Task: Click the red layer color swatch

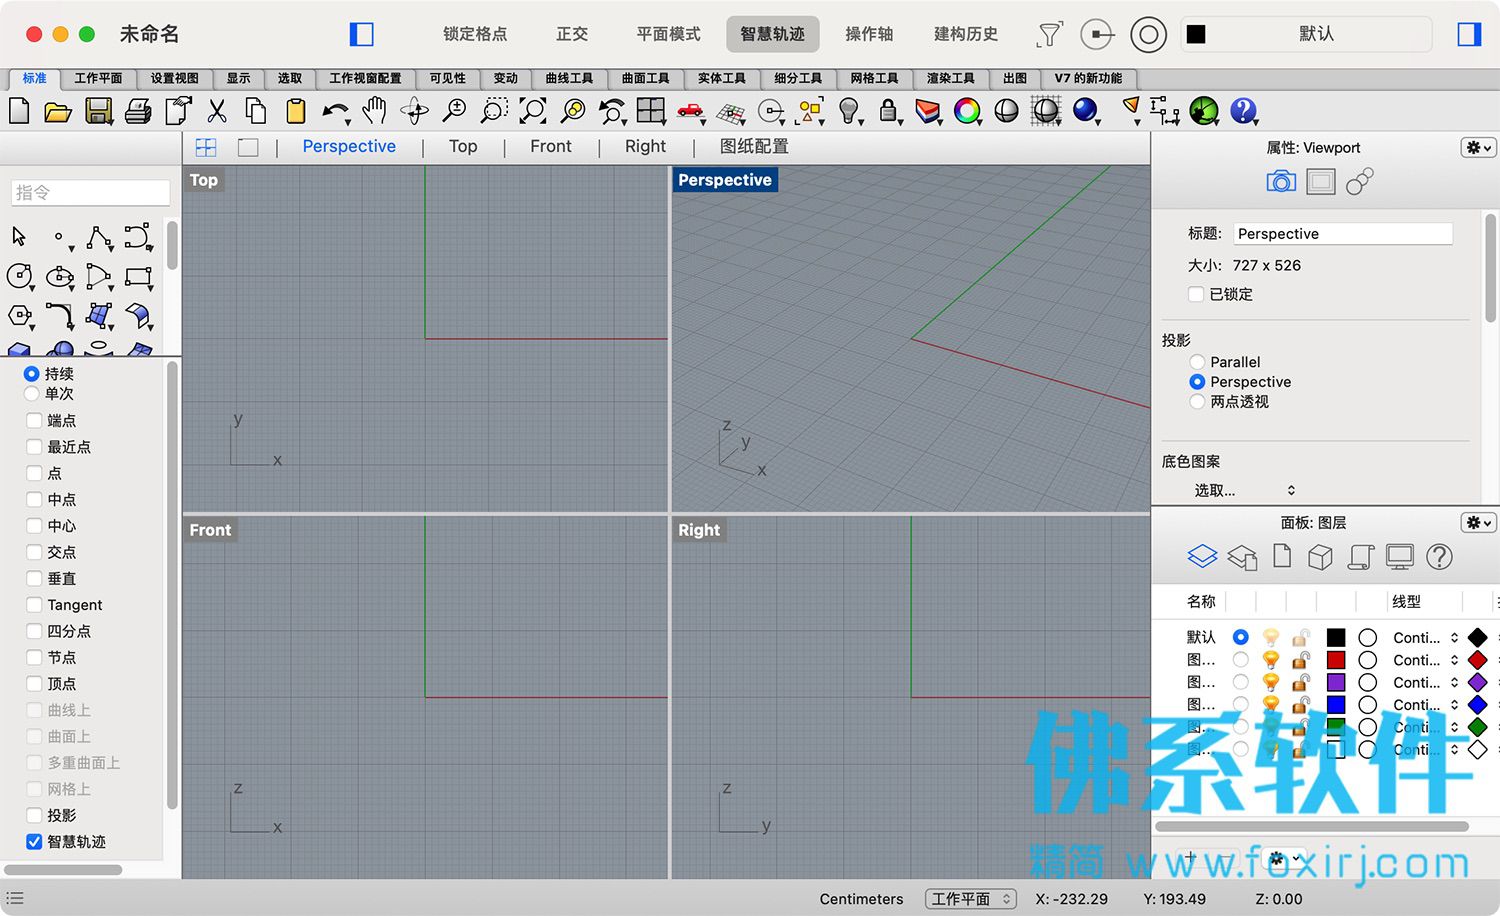Action: 1336,660
